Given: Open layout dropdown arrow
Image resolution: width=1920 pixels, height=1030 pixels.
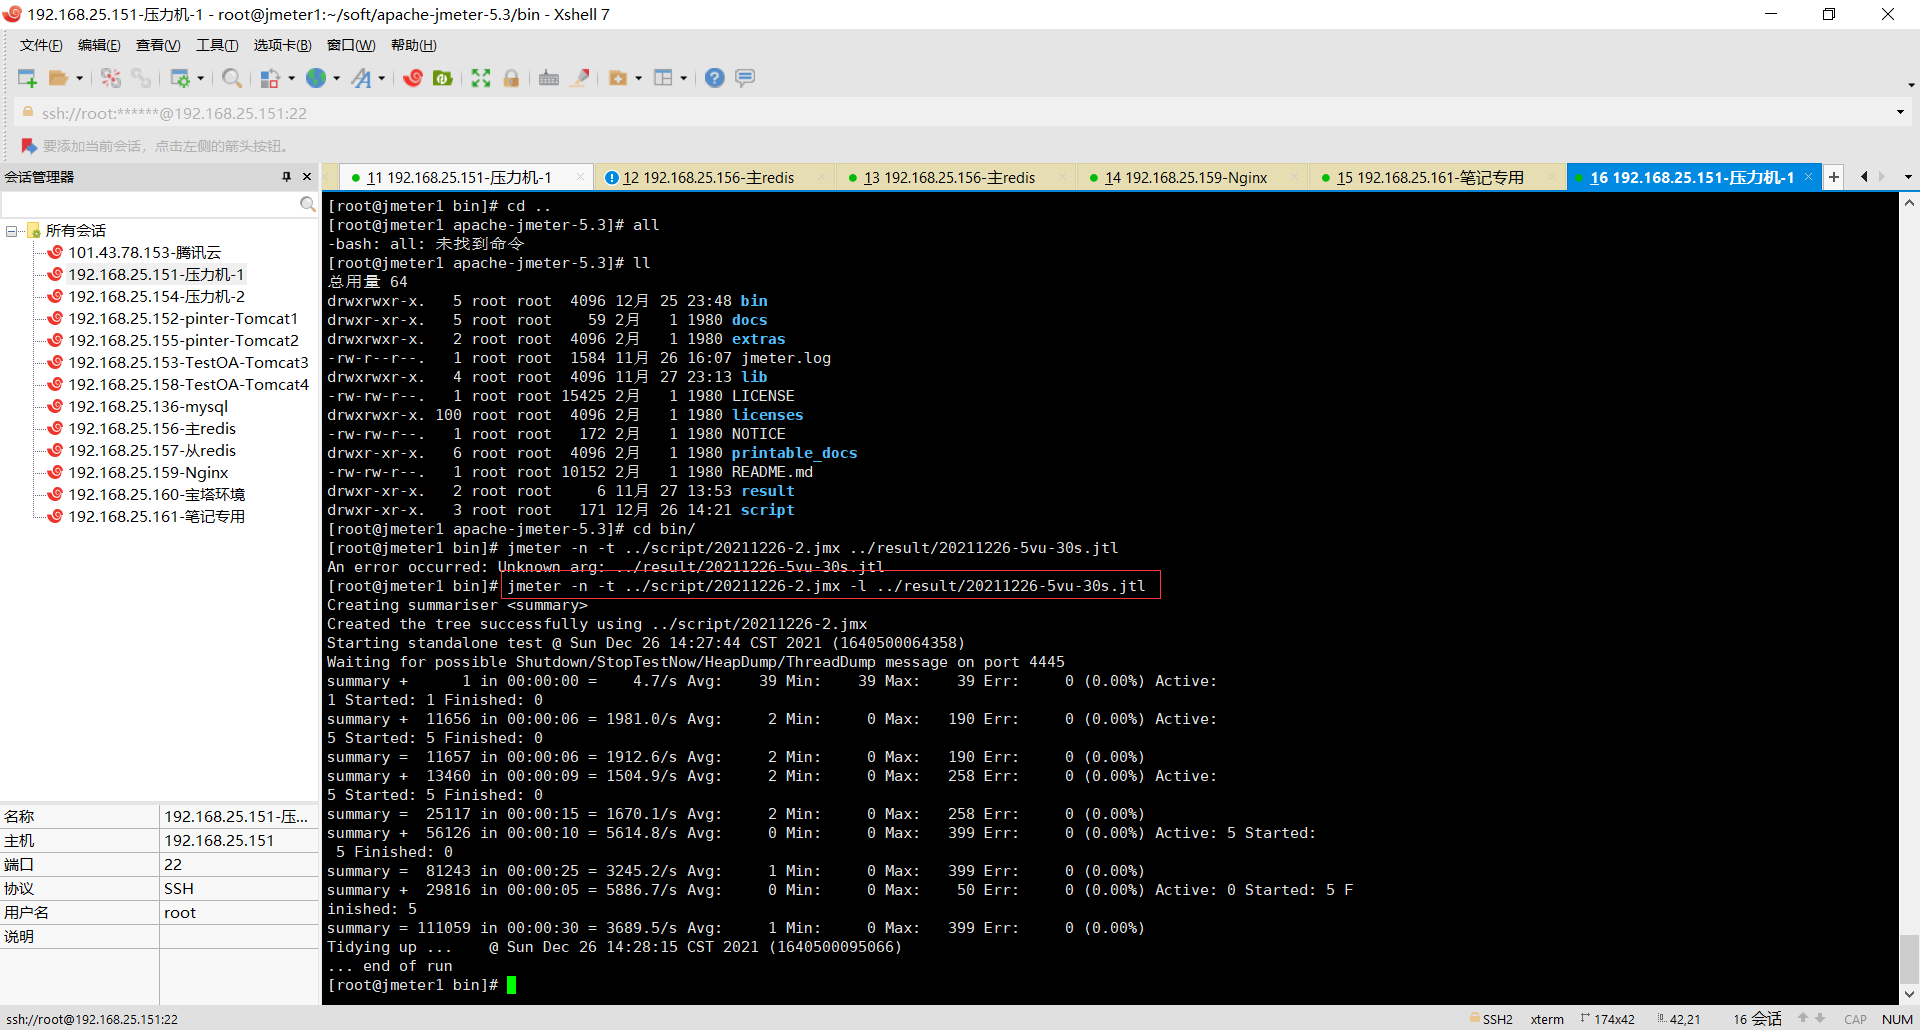Looking at the screenshot, I should 684,78.
